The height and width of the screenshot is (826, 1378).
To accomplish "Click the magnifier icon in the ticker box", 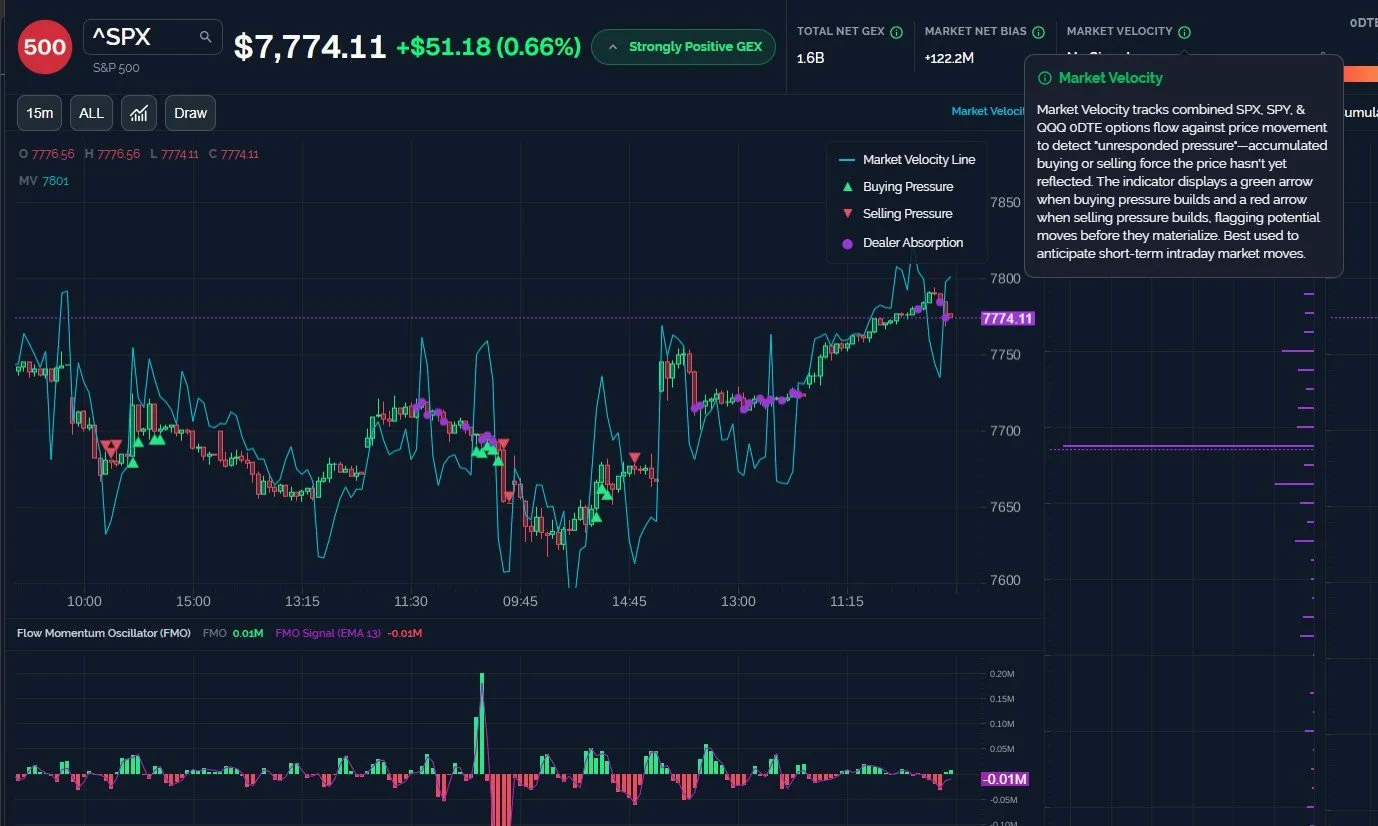I will (206, 37).
